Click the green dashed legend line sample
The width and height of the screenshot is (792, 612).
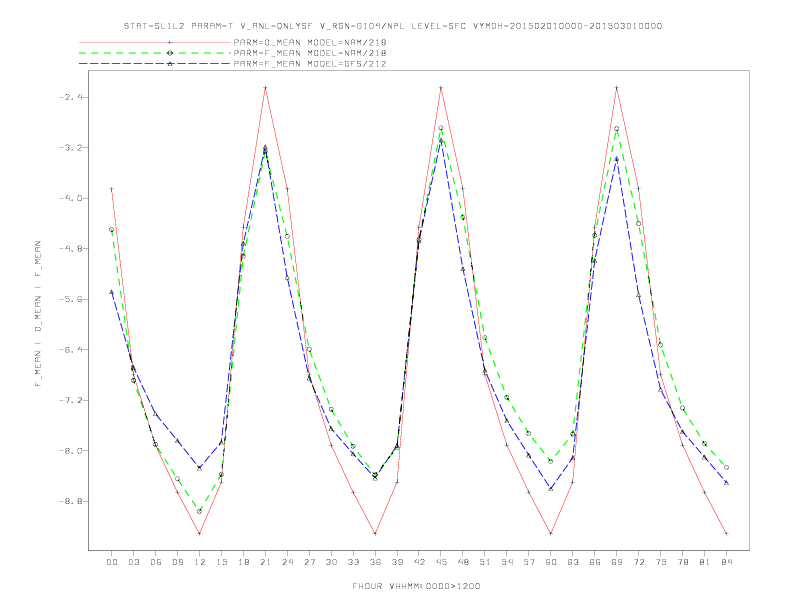(x=155, y=53)
